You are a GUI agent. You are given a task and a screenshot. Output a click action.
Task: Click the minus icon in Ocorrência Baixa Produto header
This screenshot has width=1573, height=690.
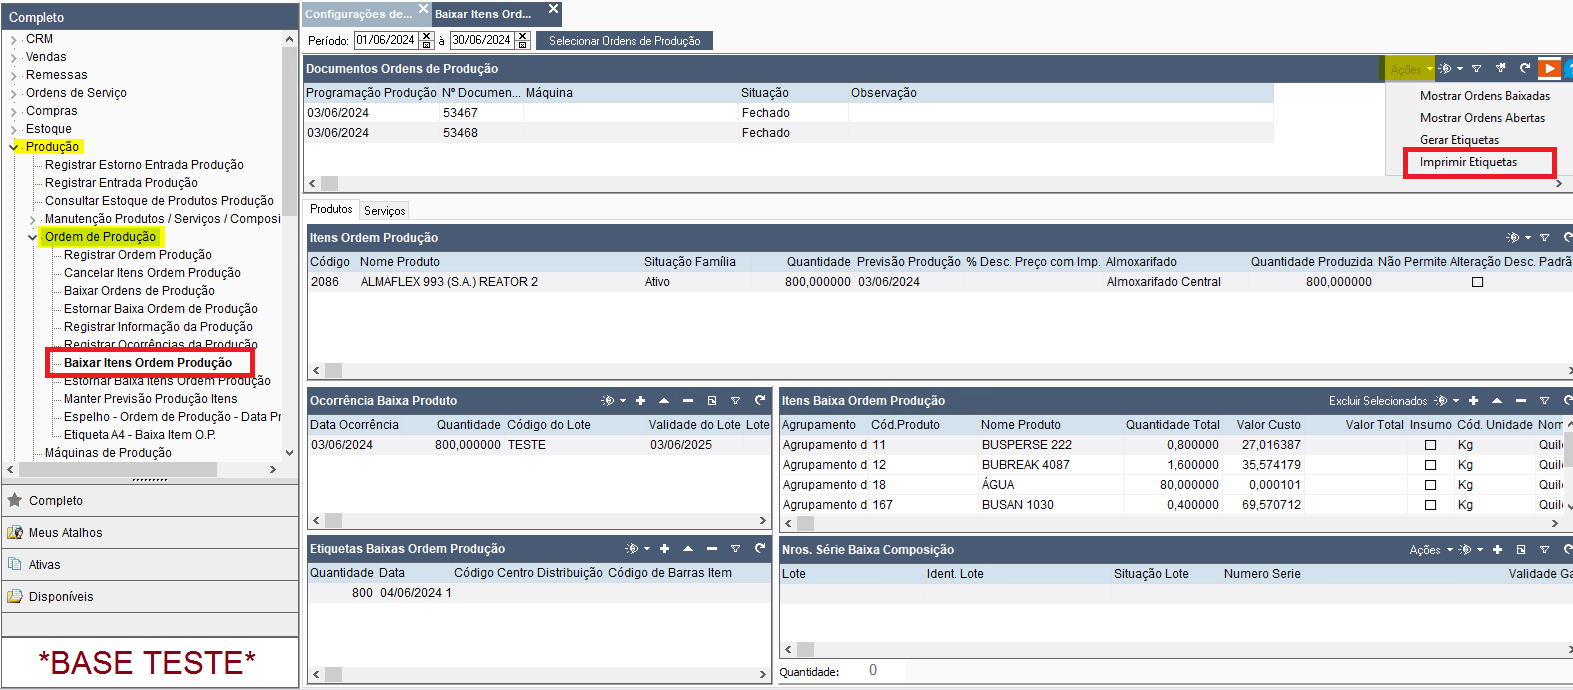[688, 401]
